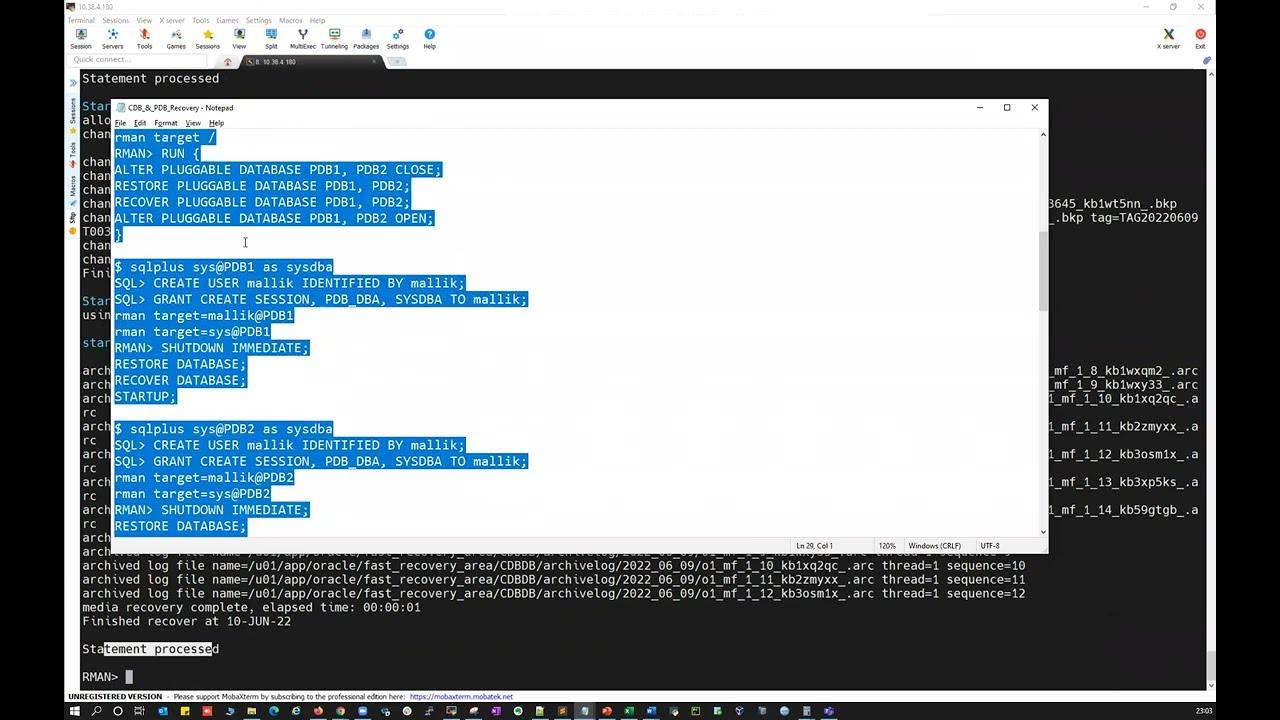The image size is (1280, 720).
Task: Click 'Finished recover at 10-JUN-22' in terminal
Action: tap(186, 621)
